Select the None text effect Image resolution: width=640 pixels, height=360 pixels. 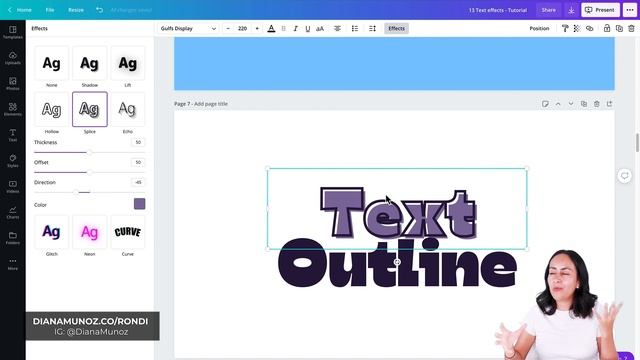pyautogui.click(x=51, y=63)
